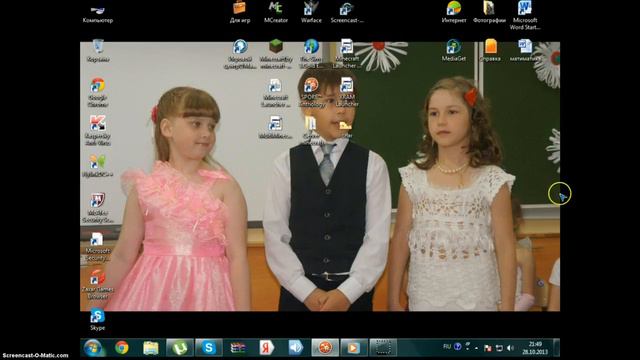Screen dimensions: 640x360
Task: Open the blue speaker app in taskbar
Action: [x=296, y=348]
